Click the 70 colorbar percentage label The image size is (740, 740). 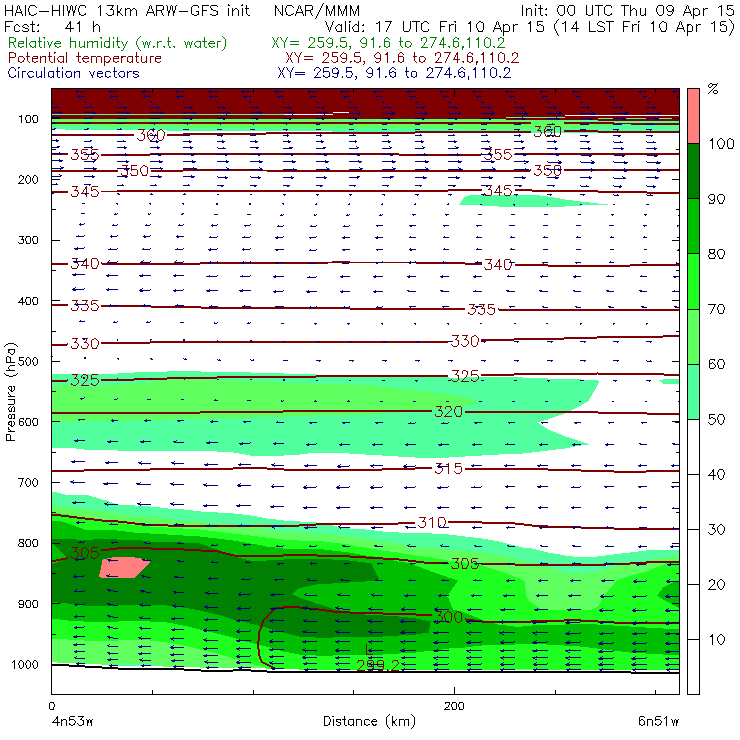click(716, 309)
